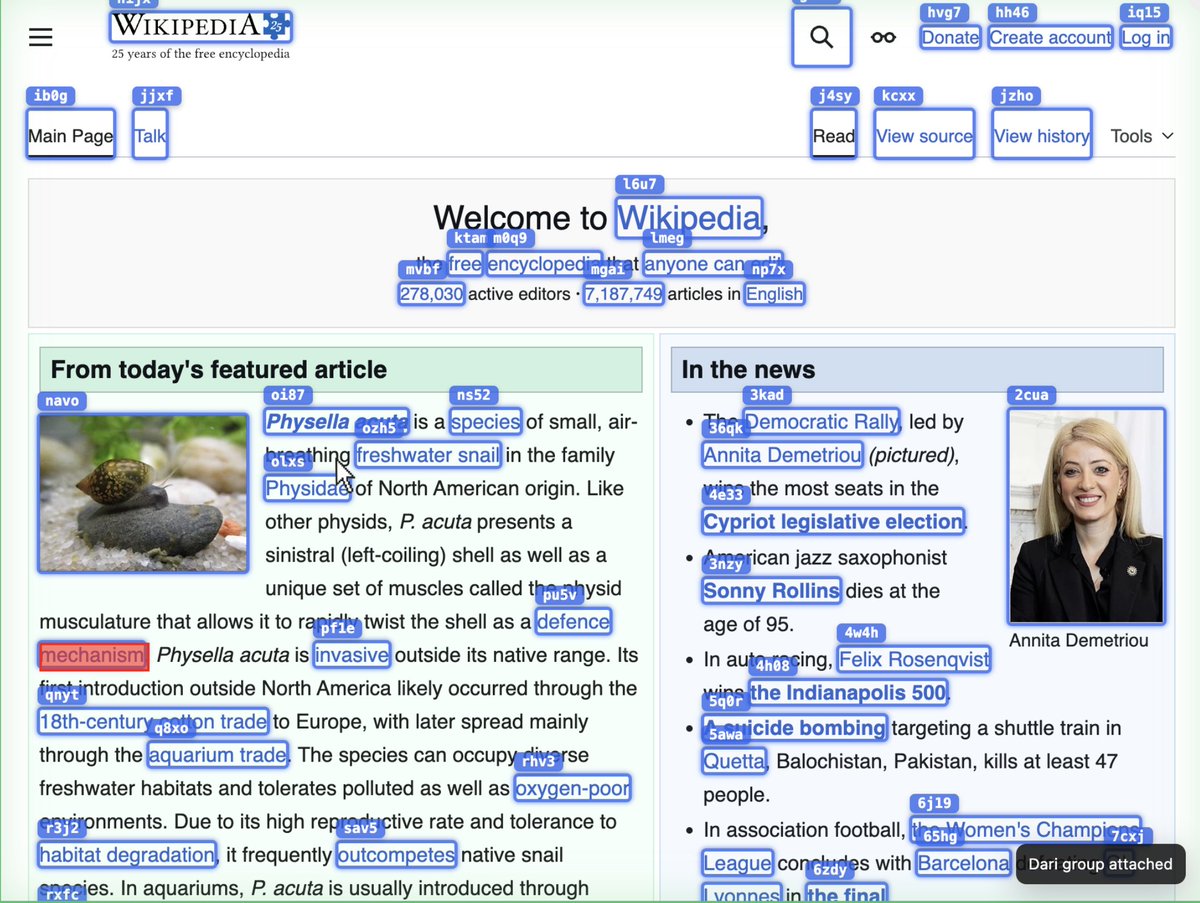Open the hamburger main menu
Viewport: 1200px width, 903px height.
point(40,38)
